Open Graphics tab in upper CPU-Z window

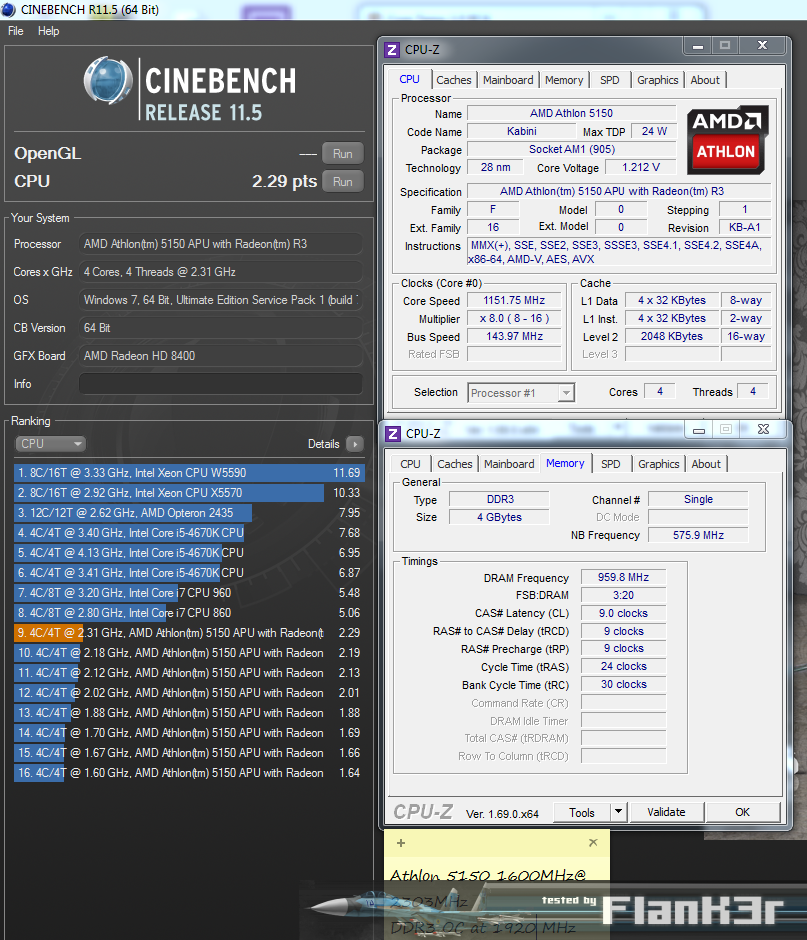coord(658,80)
